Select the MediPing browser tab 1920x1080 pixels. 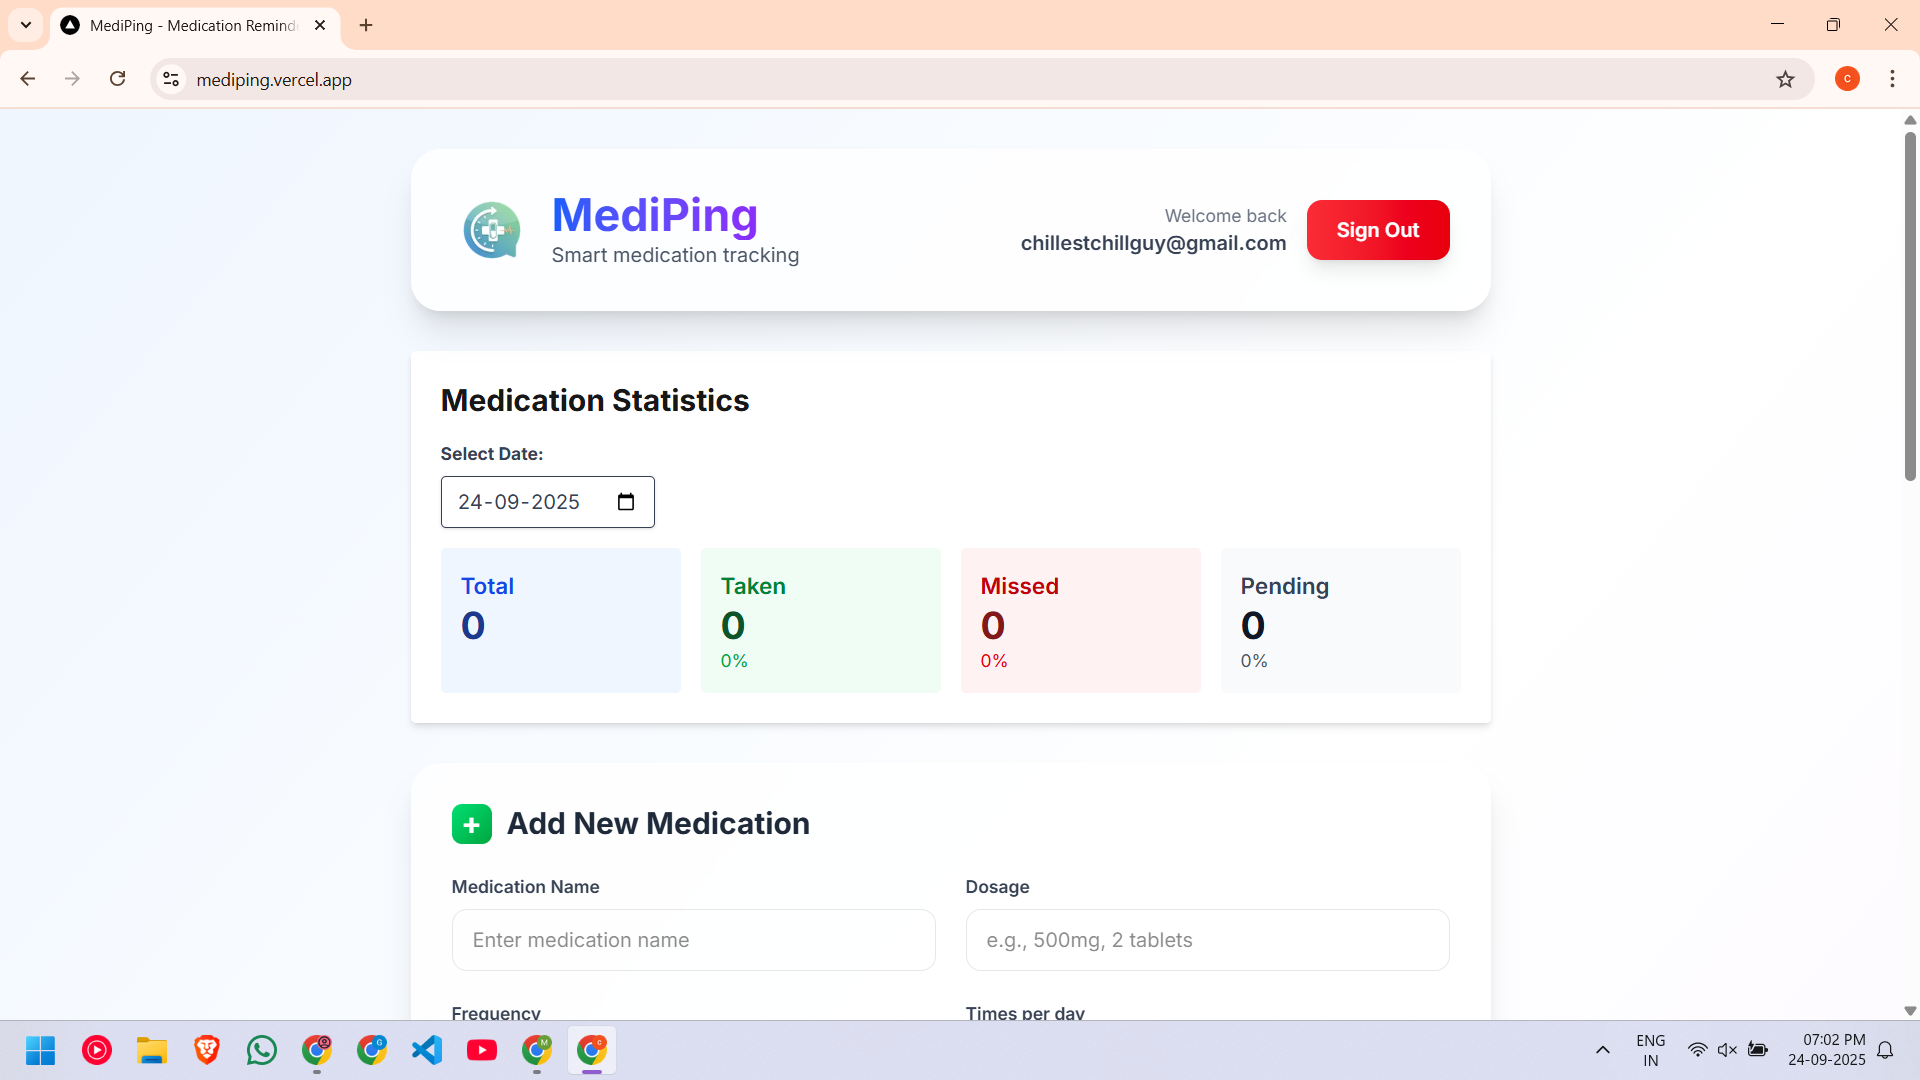pyautogui.click(x=190, y=25)
